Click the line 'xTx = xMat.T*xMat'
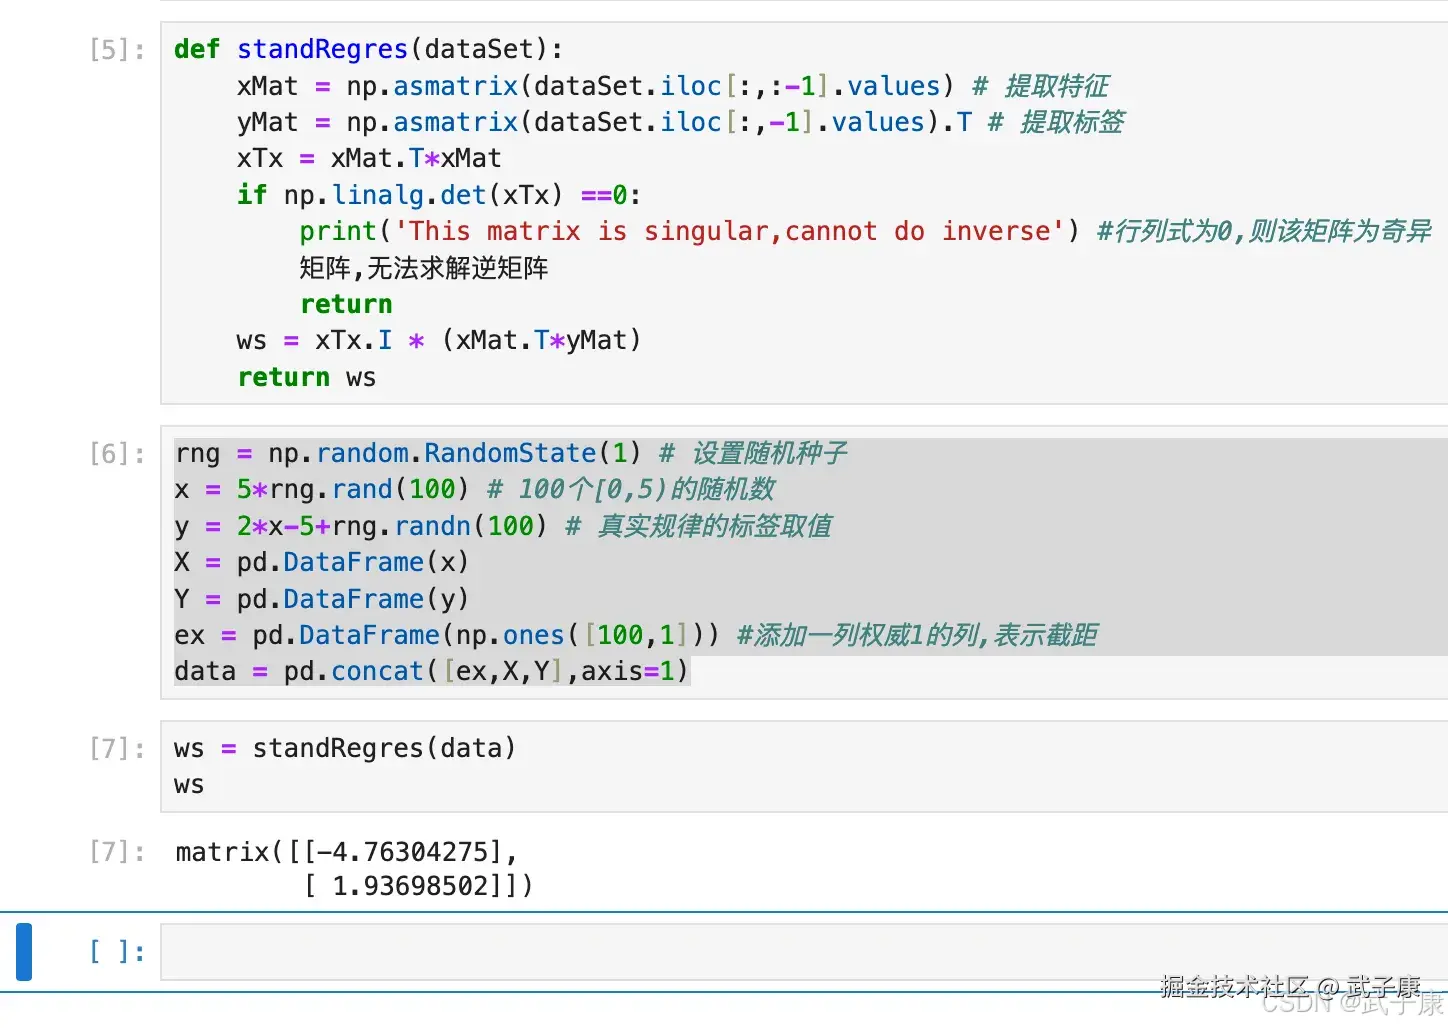Image resolution: width=1448 pixels, height=1028 pixels. [369, 158]
